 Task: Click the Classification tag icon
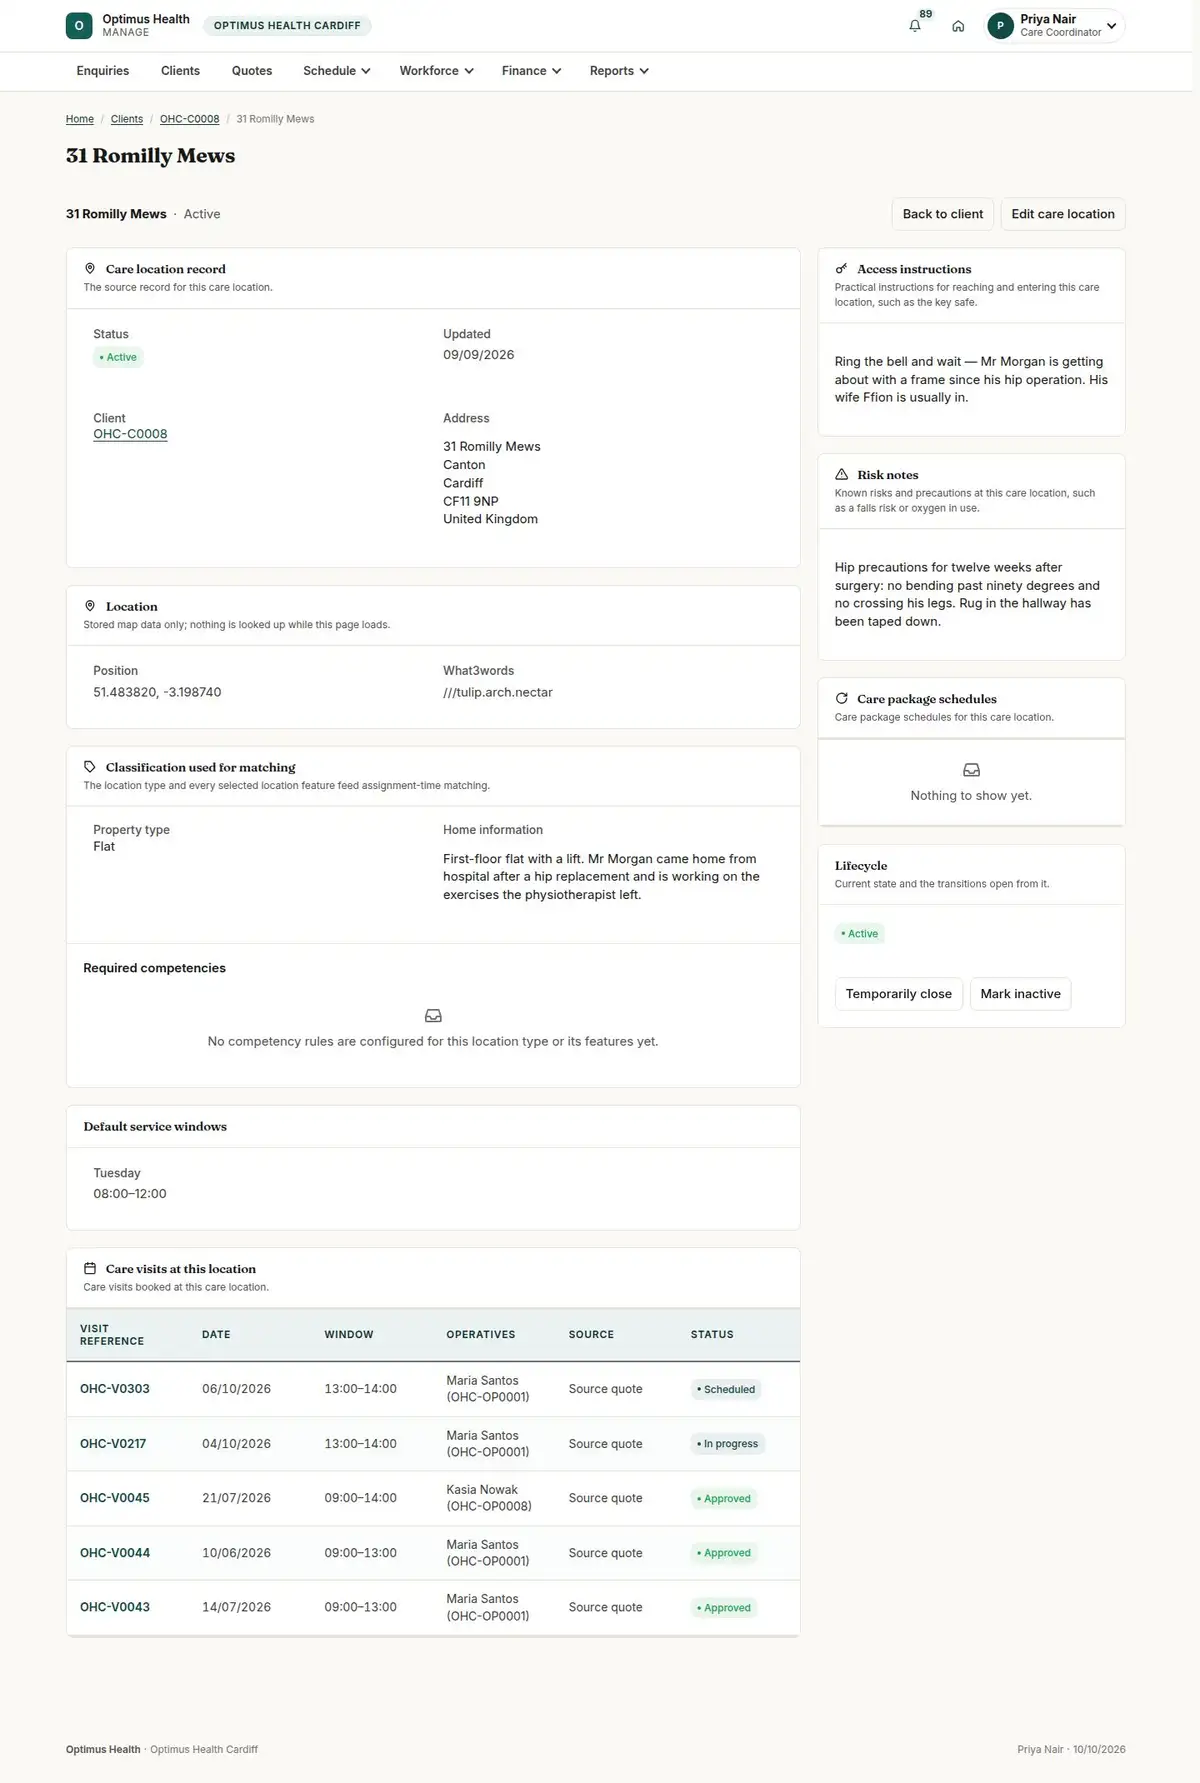90,767
